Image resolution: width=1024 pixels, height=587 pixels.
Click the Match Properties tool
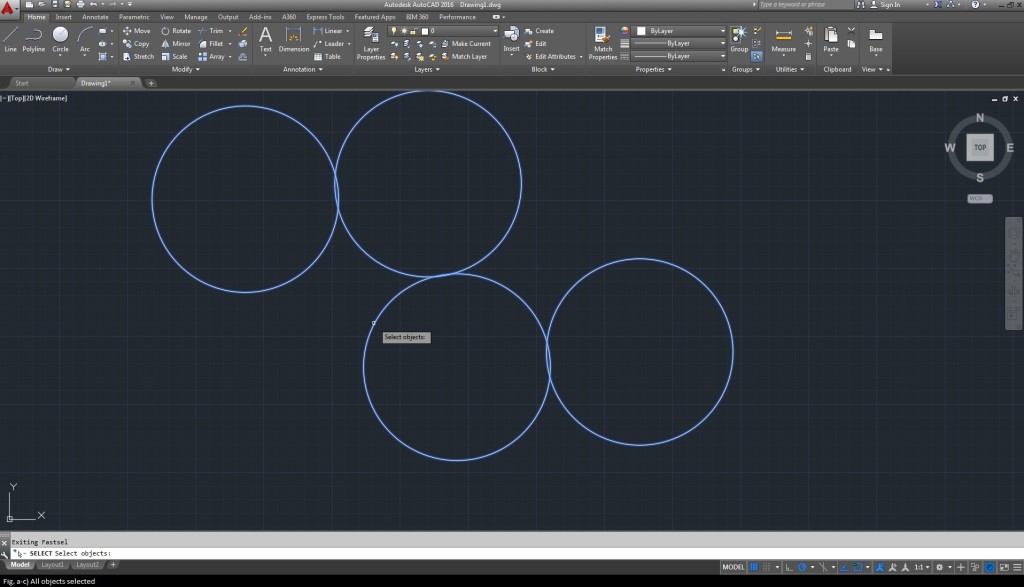click(x=603, y=42)
